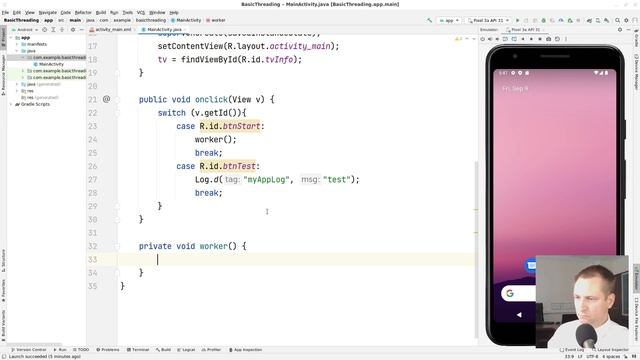Click the Make Project hammer icon

click(x=429, y=20)
